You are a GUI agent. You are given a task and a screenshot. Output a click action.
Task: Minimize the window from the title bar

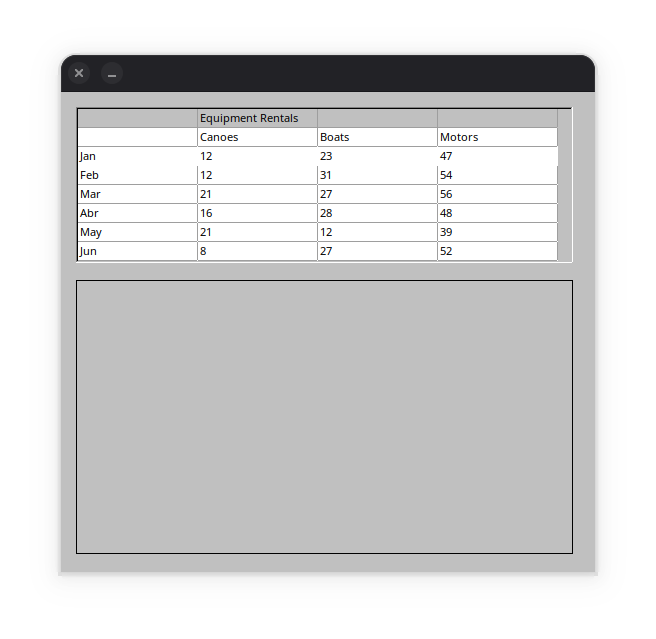click(112, 73)
